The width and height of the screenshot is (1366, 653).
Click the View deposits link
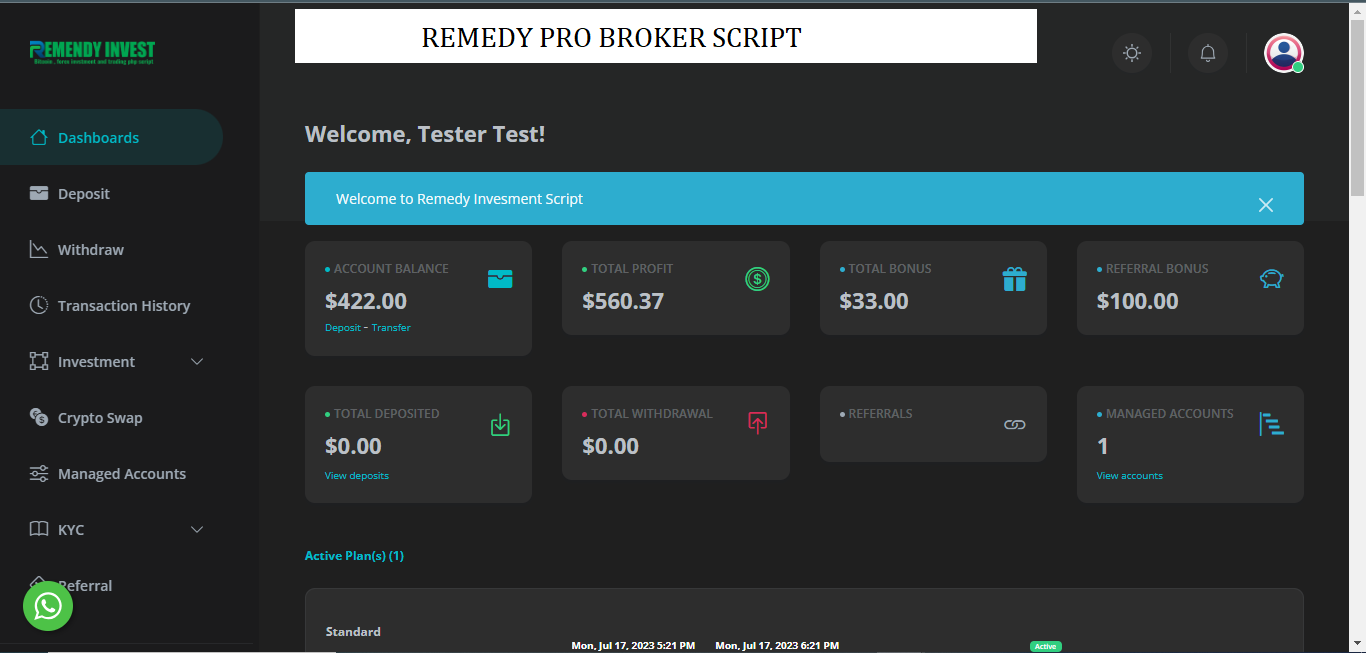point(356,476)
